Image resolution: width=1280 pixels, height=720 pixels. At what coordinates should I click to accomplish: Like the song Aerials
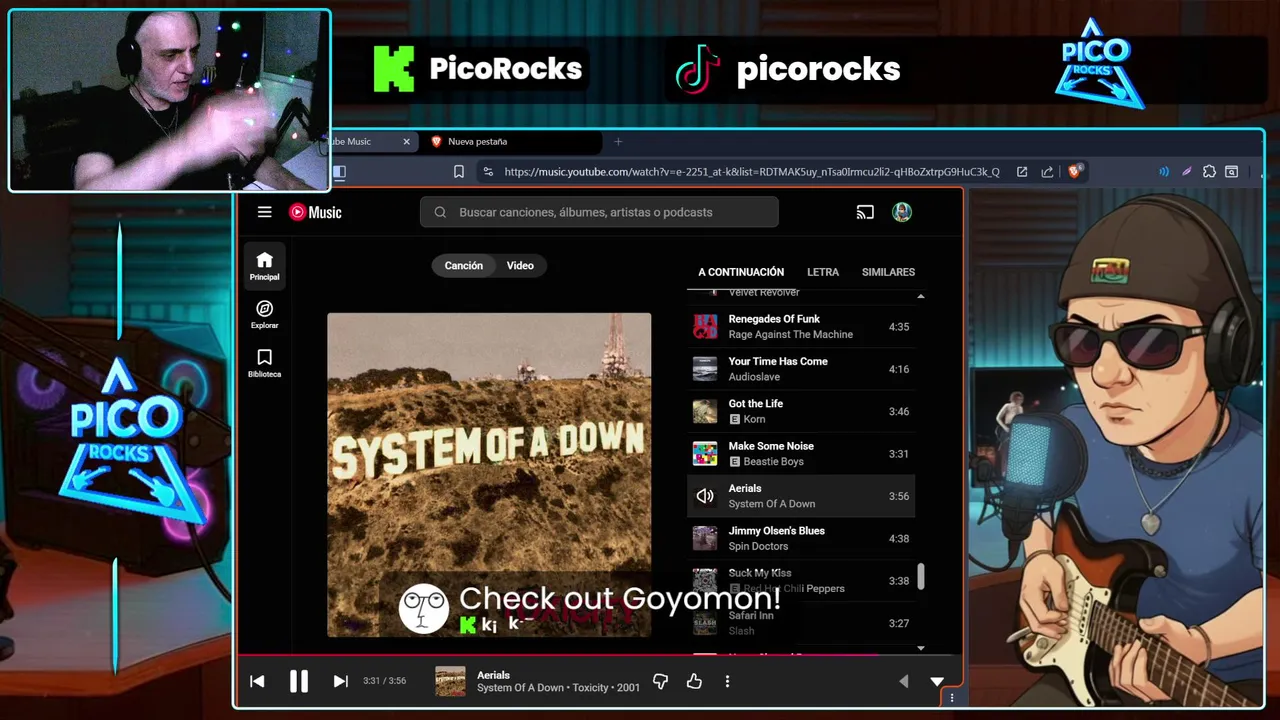[694, 681]
